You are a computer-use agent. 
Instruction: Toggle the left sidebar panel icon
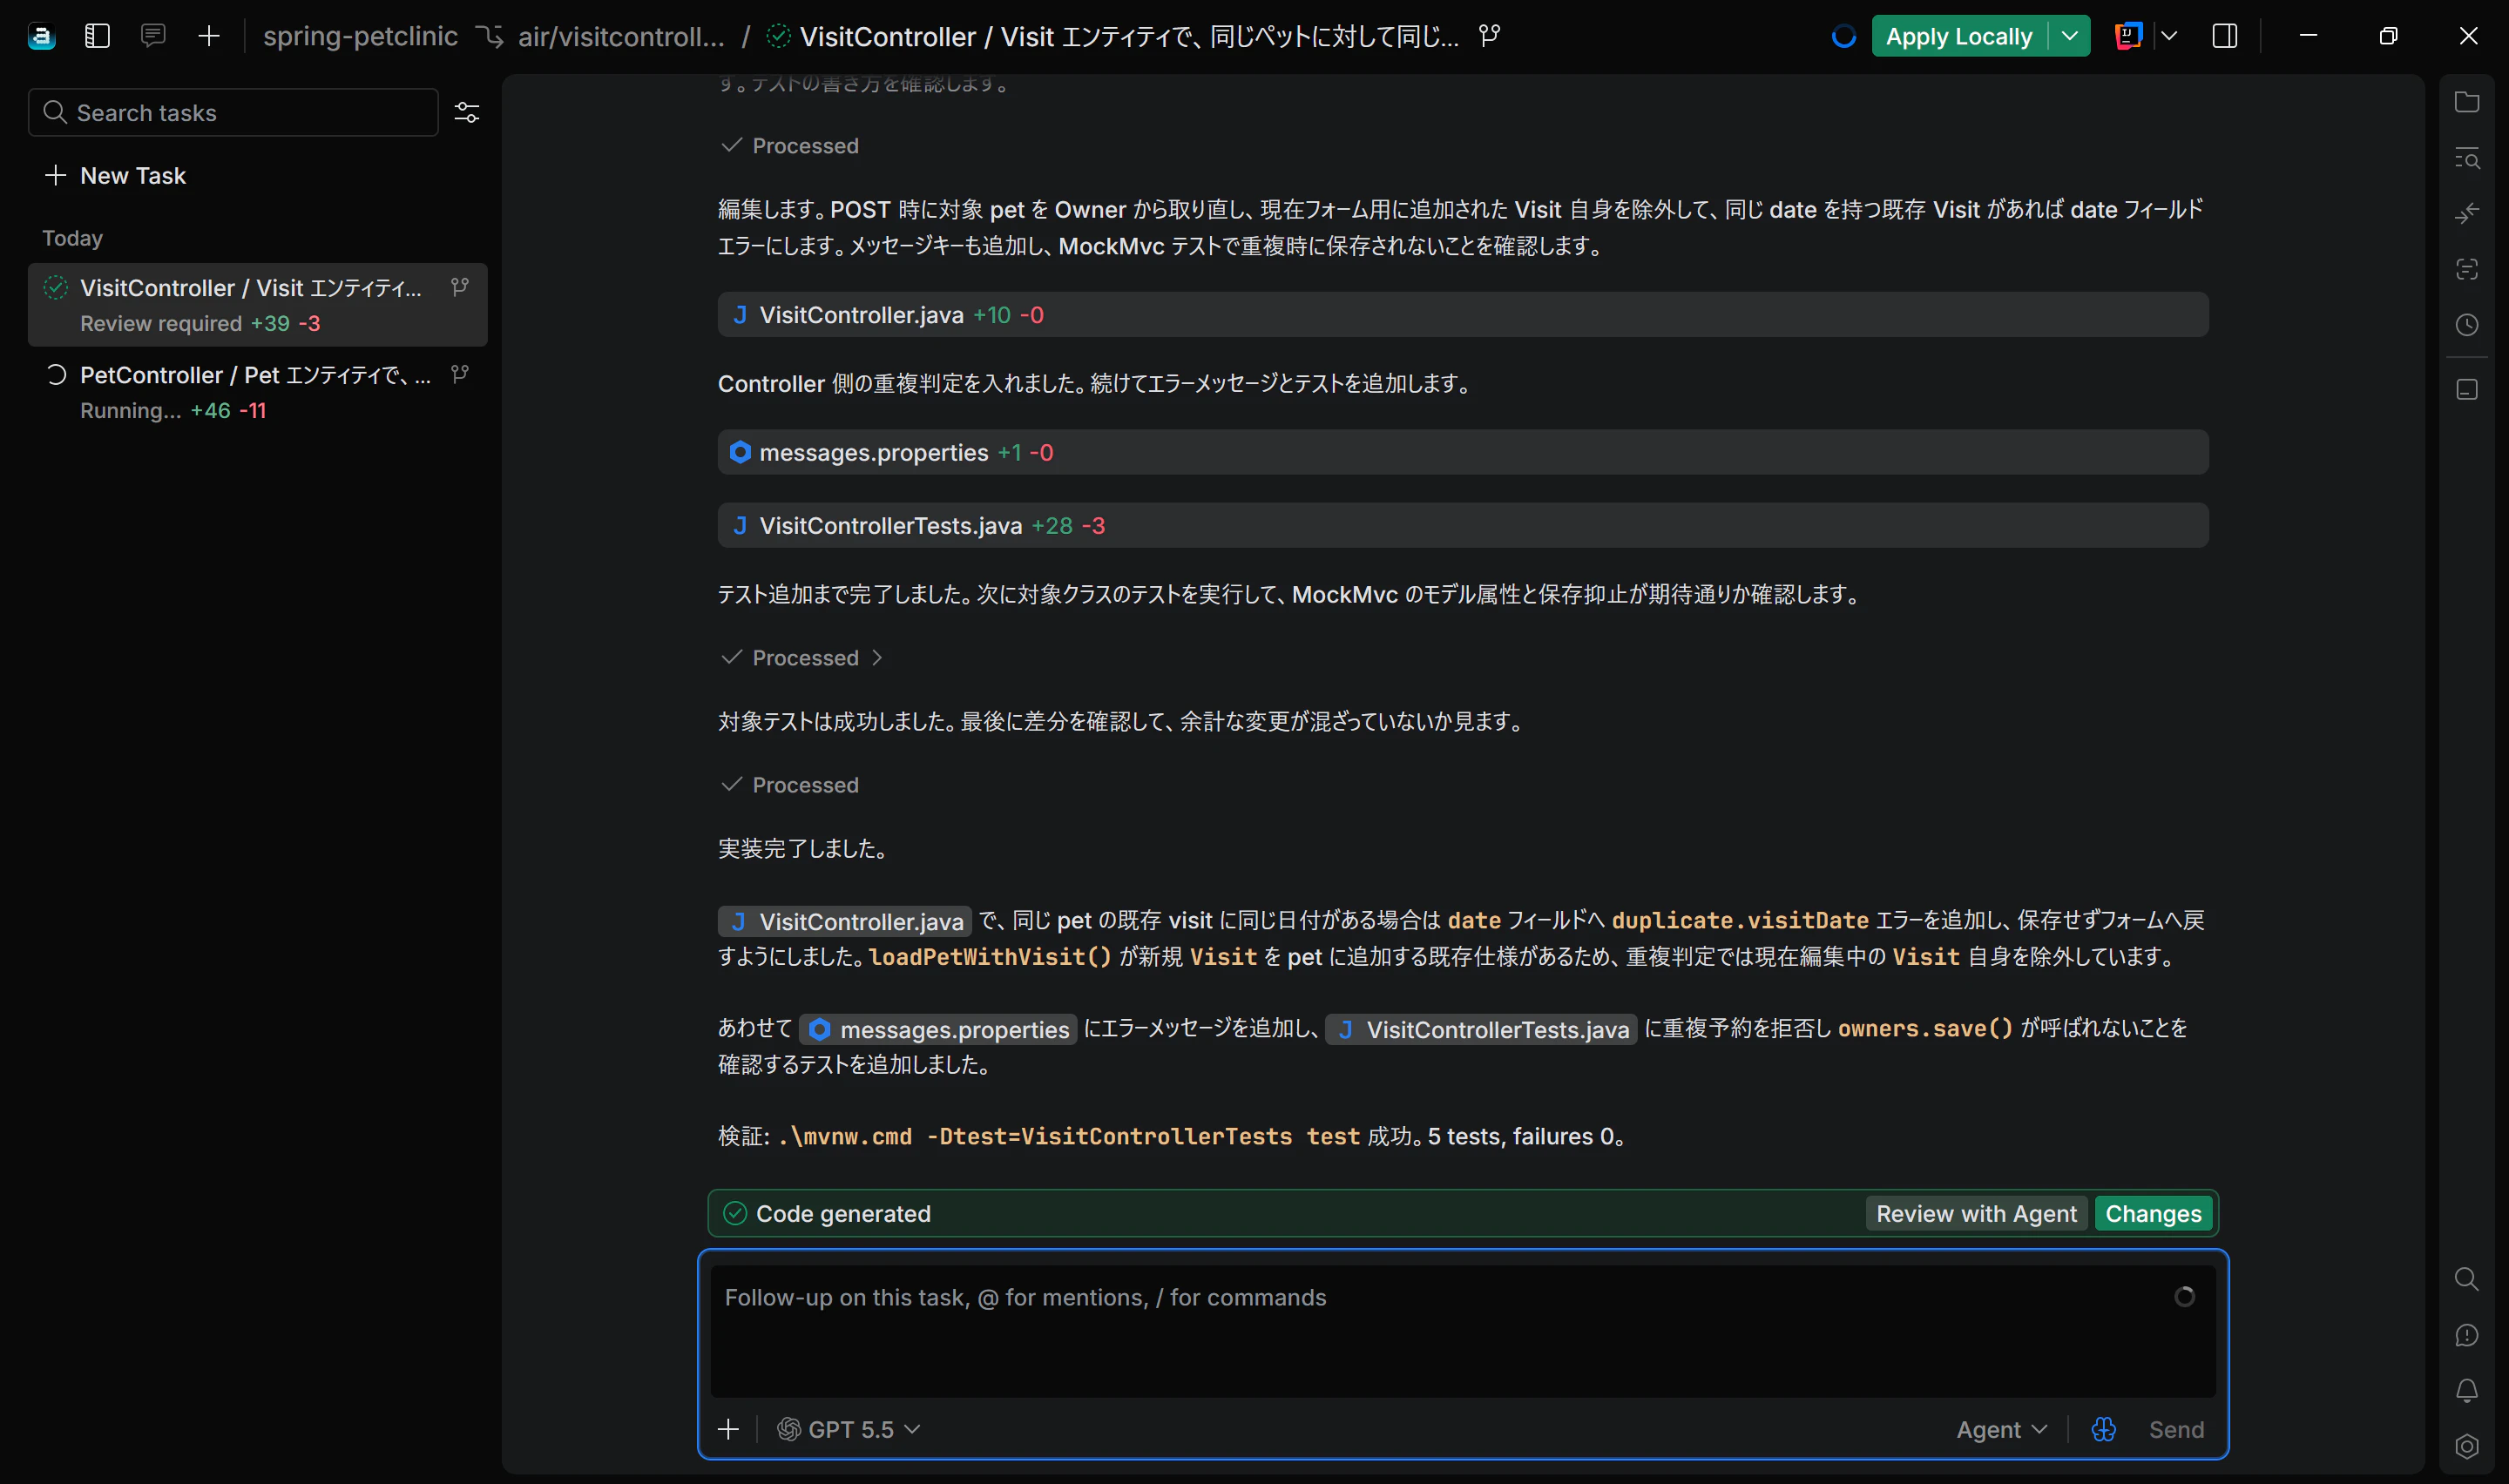pyautogui.click(x=97, y=36)
